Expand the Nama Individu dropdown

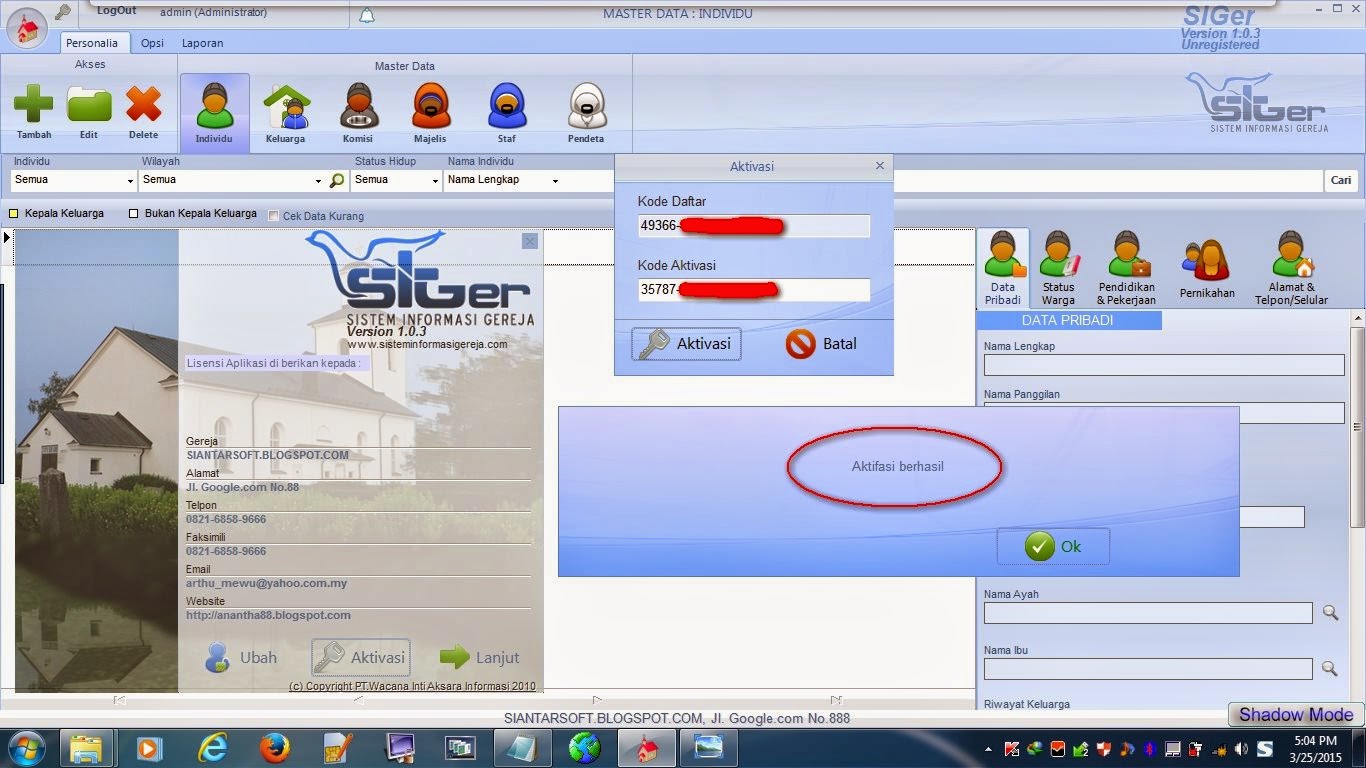click(x=555, y=181)
